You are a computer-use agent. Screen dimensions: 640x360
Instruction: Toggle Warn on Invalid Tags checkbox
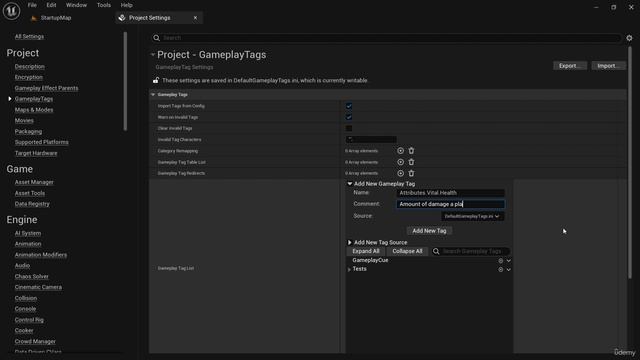pos(349,117)
